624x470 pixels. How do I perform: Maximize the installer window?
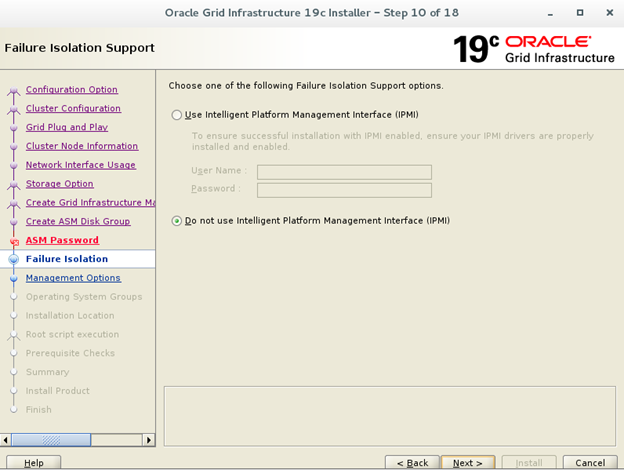click(x=580, y=13)
